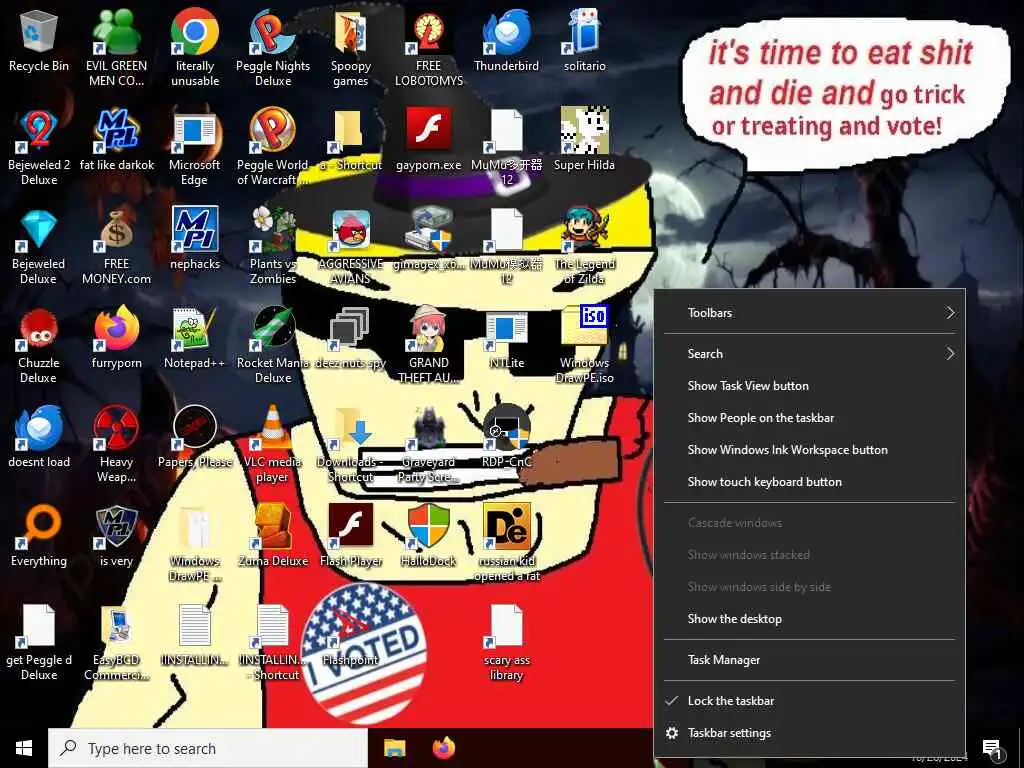
Task: Select the Super Hilda desktop icon
Action: (x=584, y=131)
